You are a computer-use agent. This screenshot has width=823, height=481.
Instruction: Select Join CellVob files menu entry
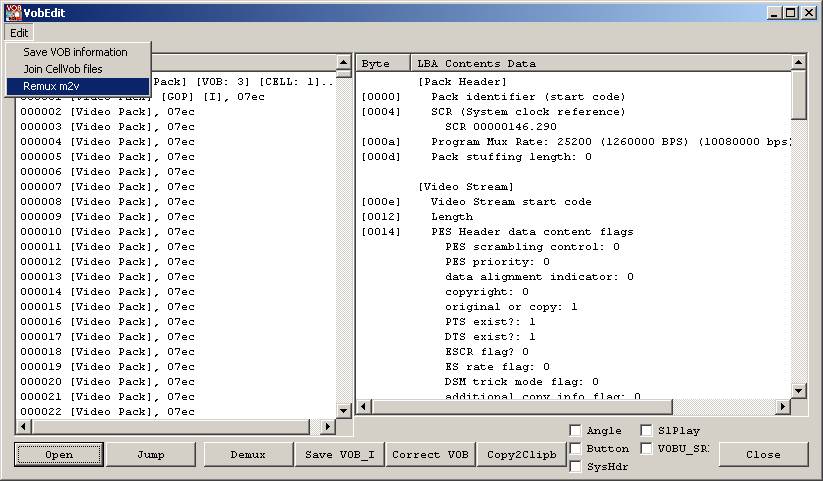click(x=78, y=69)
